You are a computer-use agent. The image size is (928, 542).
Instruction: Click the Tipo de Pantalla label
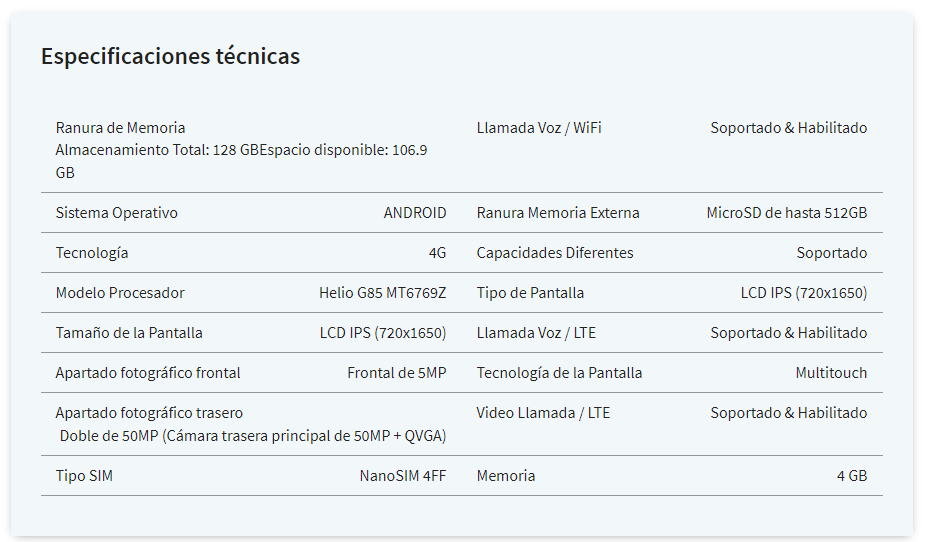[x=530, y=293]
